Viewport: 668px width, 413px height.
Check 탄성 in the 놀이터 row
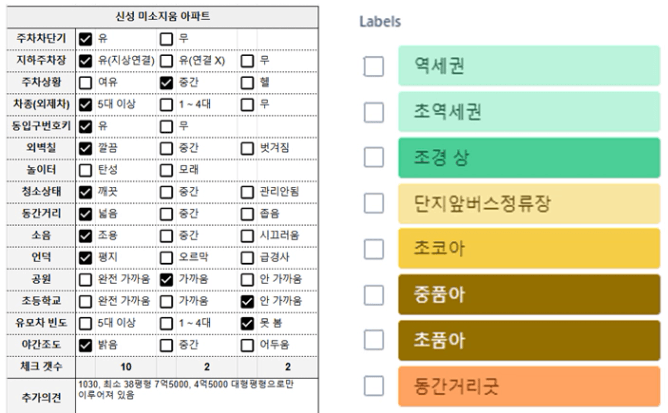(x=85, y=170)
